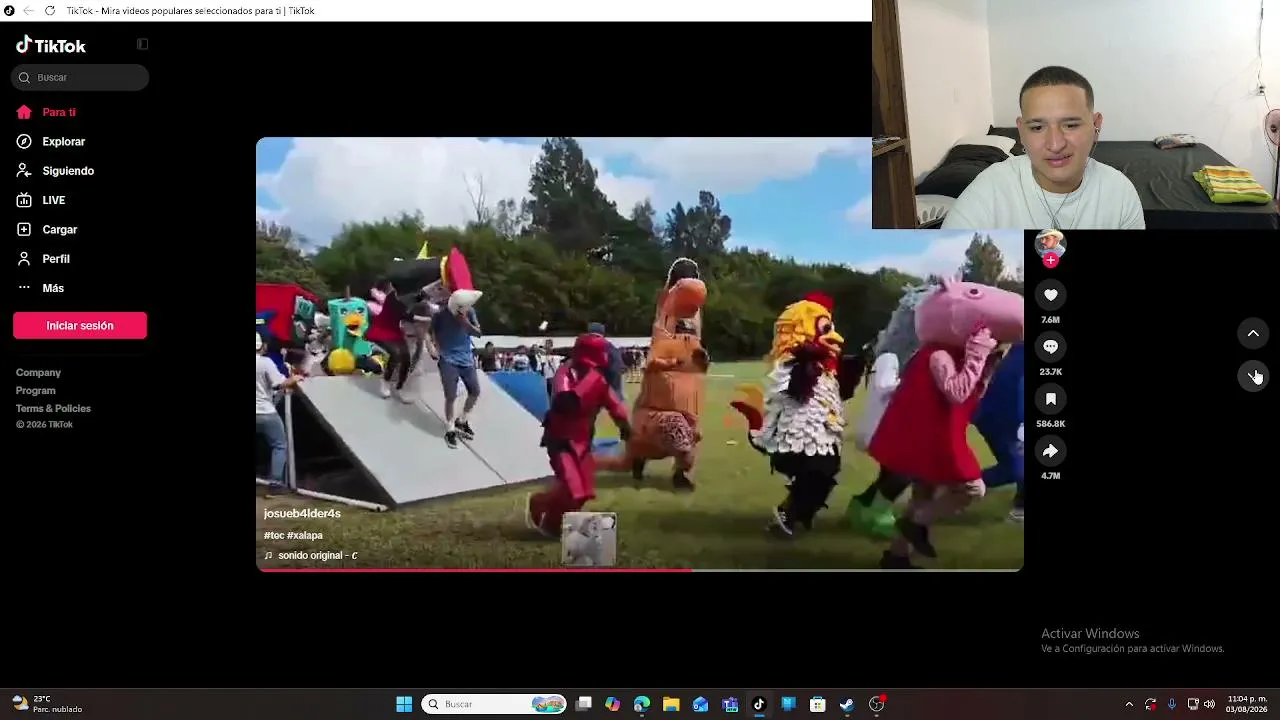The width and height of the screenshot is (1280, 720).
Task: Open the Terms & Policies link
Action: coord(53,408)
